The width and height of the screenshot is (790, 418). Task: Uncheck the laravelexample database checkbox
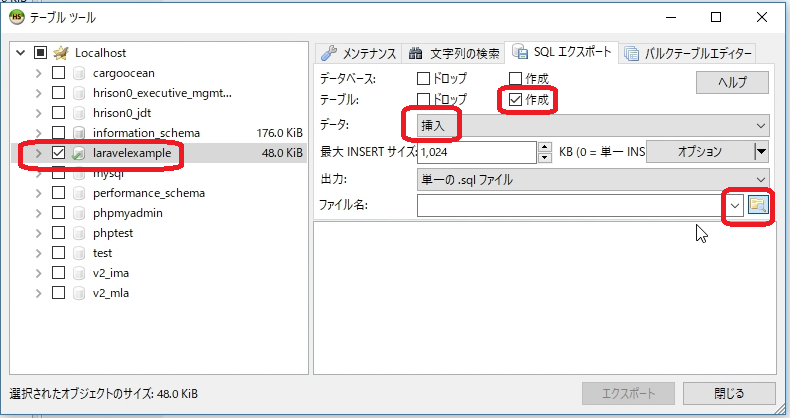[58, 153]
